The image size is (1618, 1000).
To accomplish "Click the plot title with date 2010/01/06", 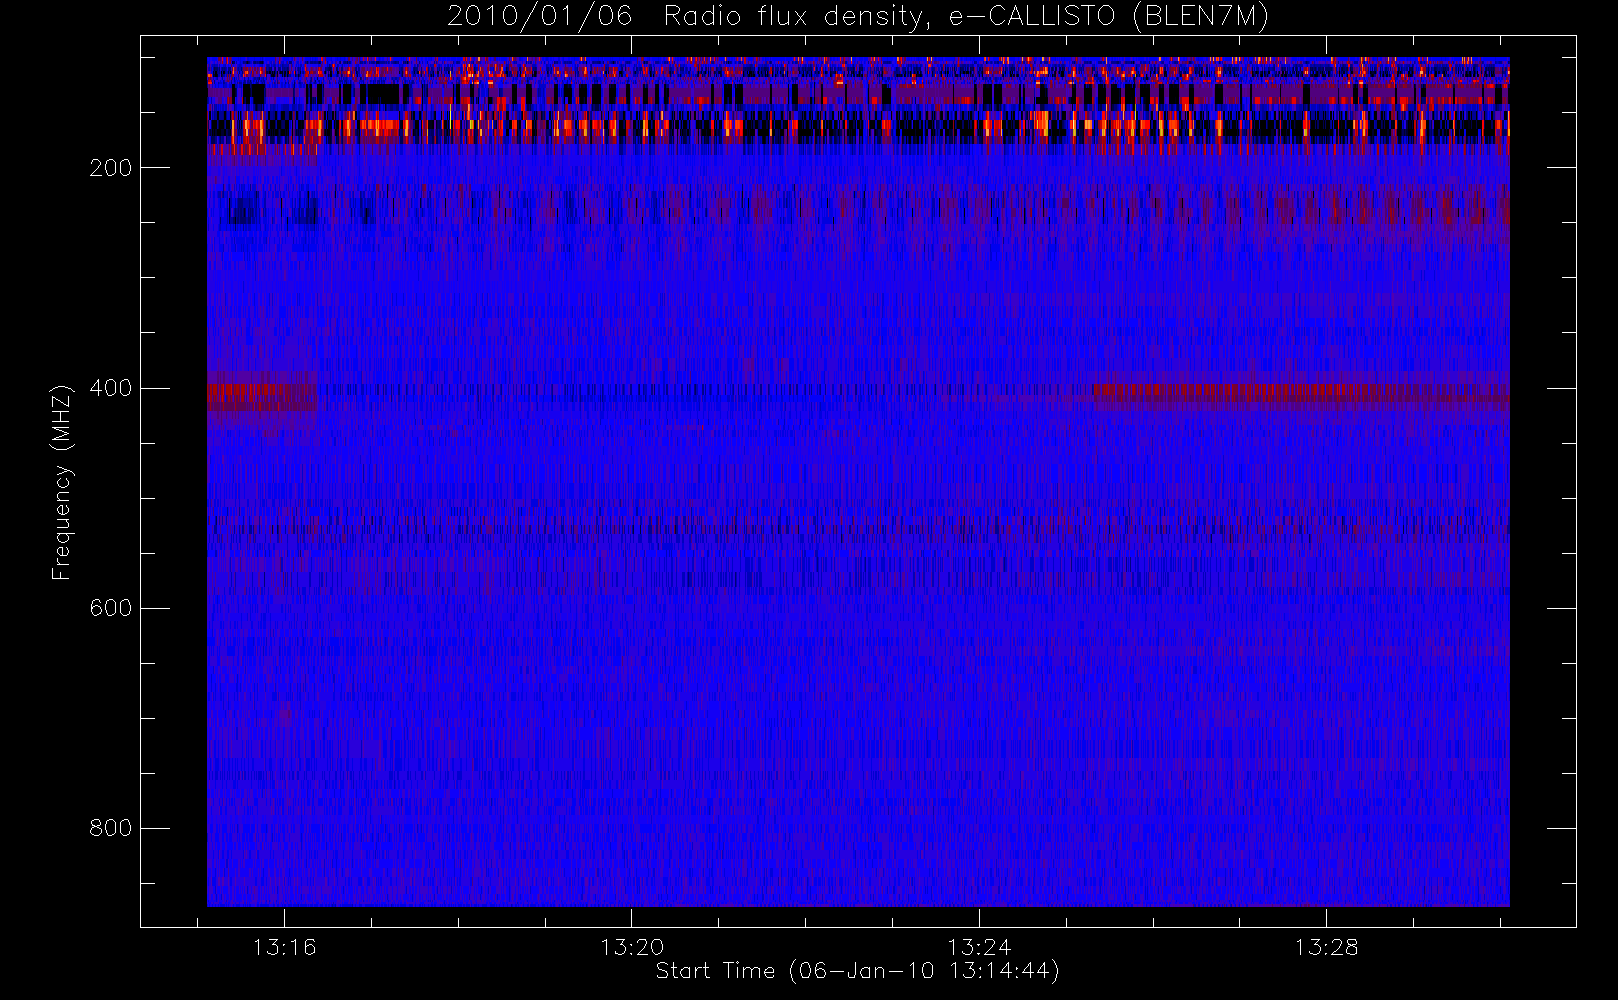I will tap(858, 17).
